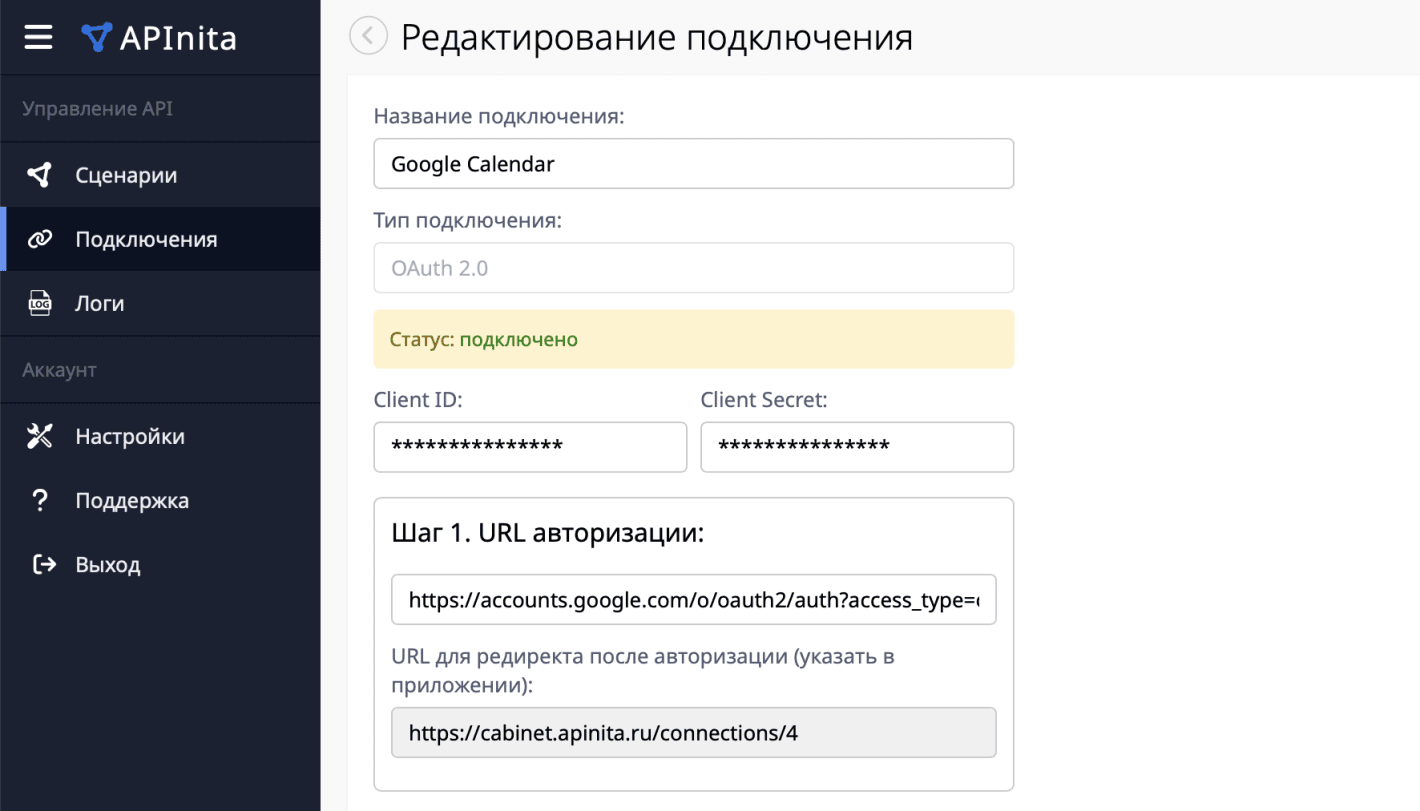Click the Google Calendar name field
The image size is (1420, 811).
click(x=693, y=163)
